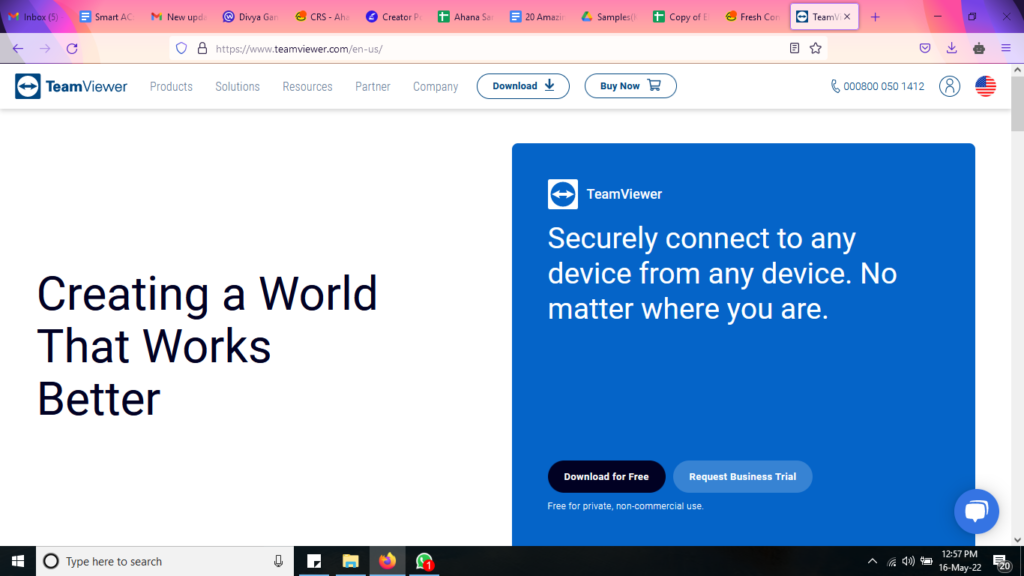Open the notification center icon
Viewport: 1024px width, 576px height.
pos(1001,561)
